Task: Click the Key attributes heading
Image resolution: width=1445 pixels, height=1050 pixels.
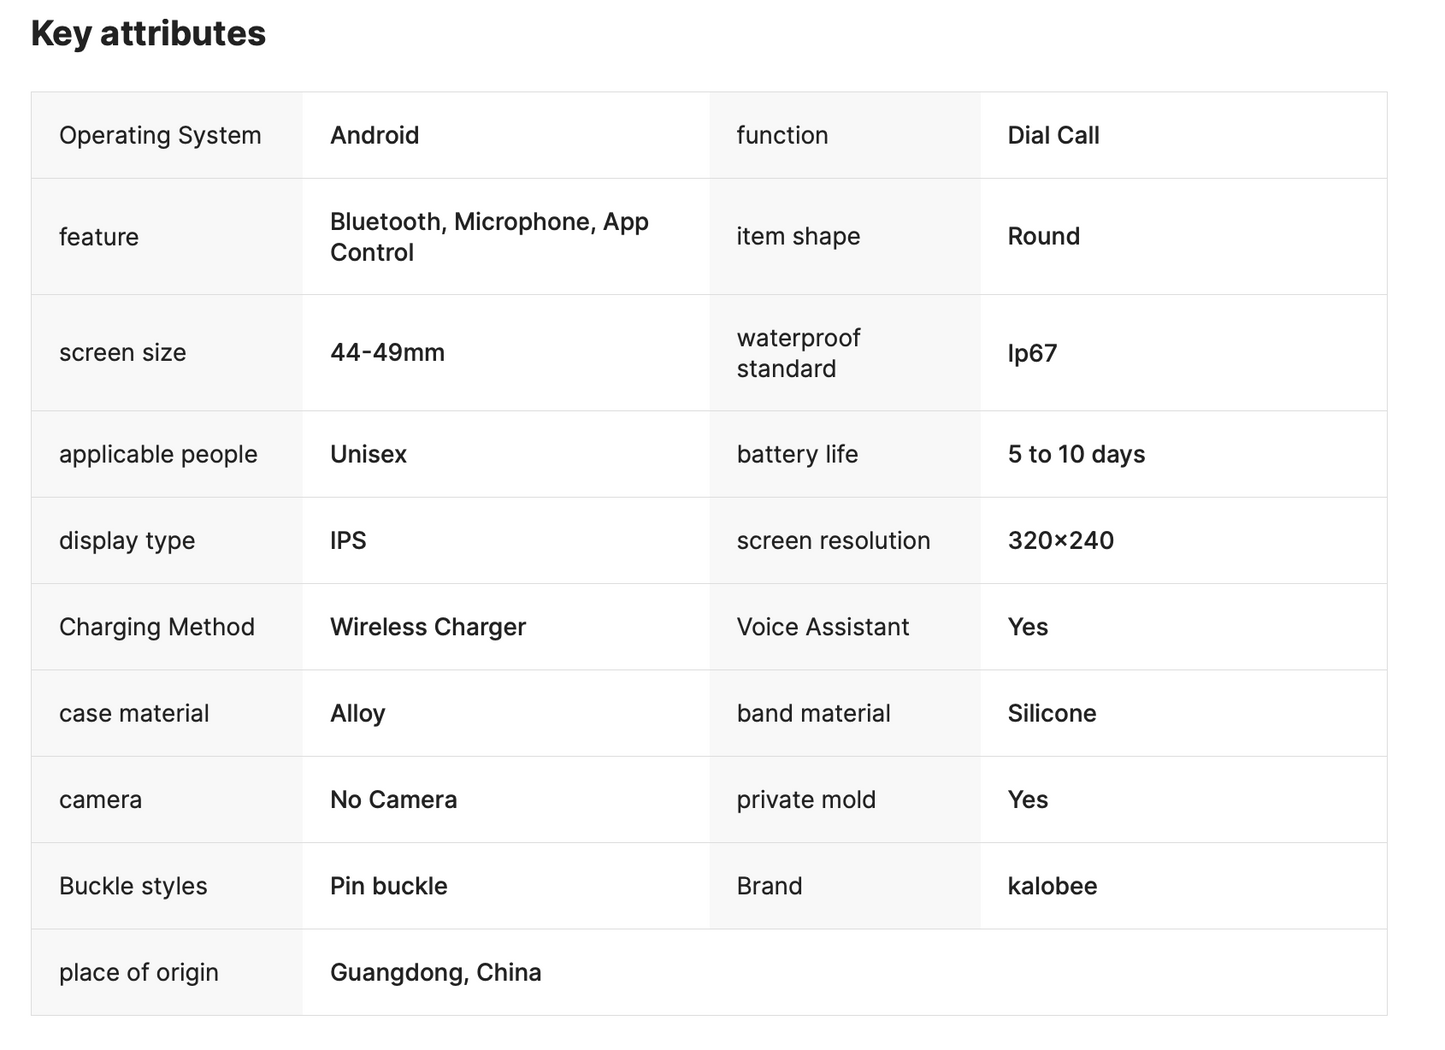Action: tap(148, 34)
